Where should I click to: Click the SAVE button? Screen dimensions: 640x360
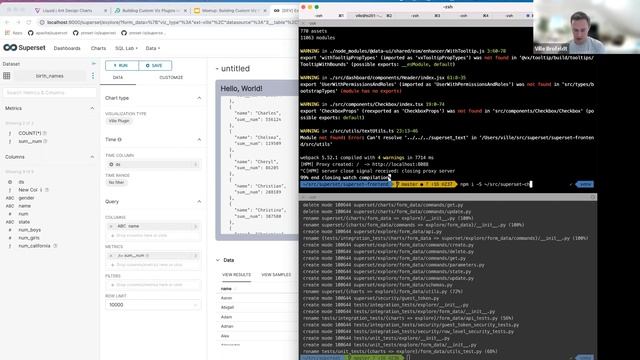[155, 65]
